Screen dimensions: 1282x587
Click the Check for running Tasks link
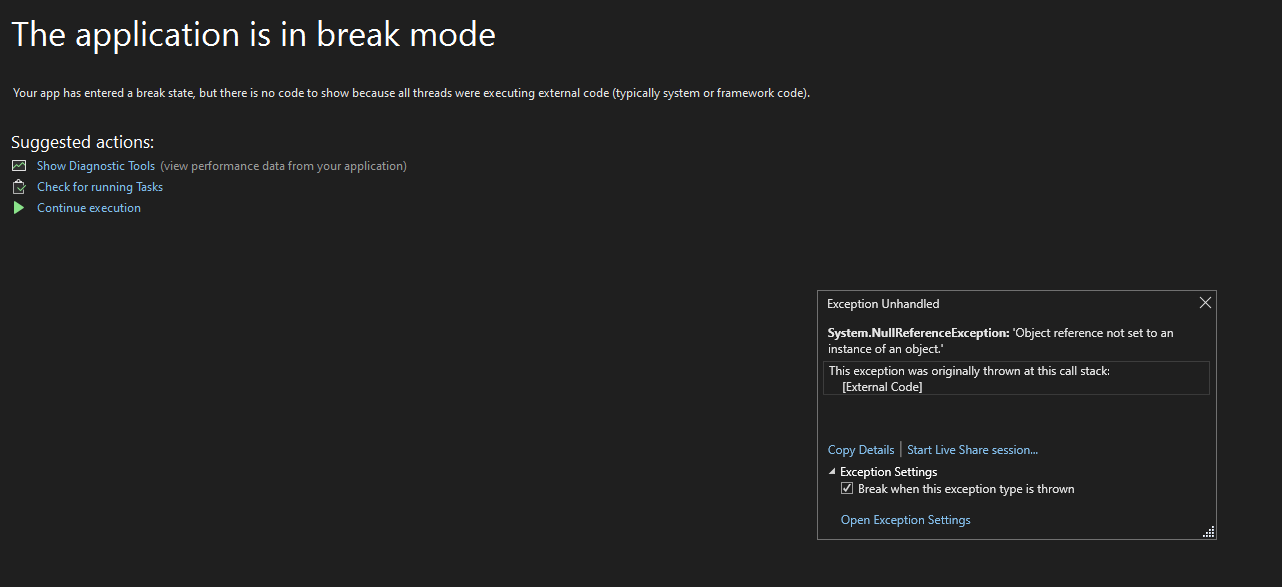pos(99,186)
